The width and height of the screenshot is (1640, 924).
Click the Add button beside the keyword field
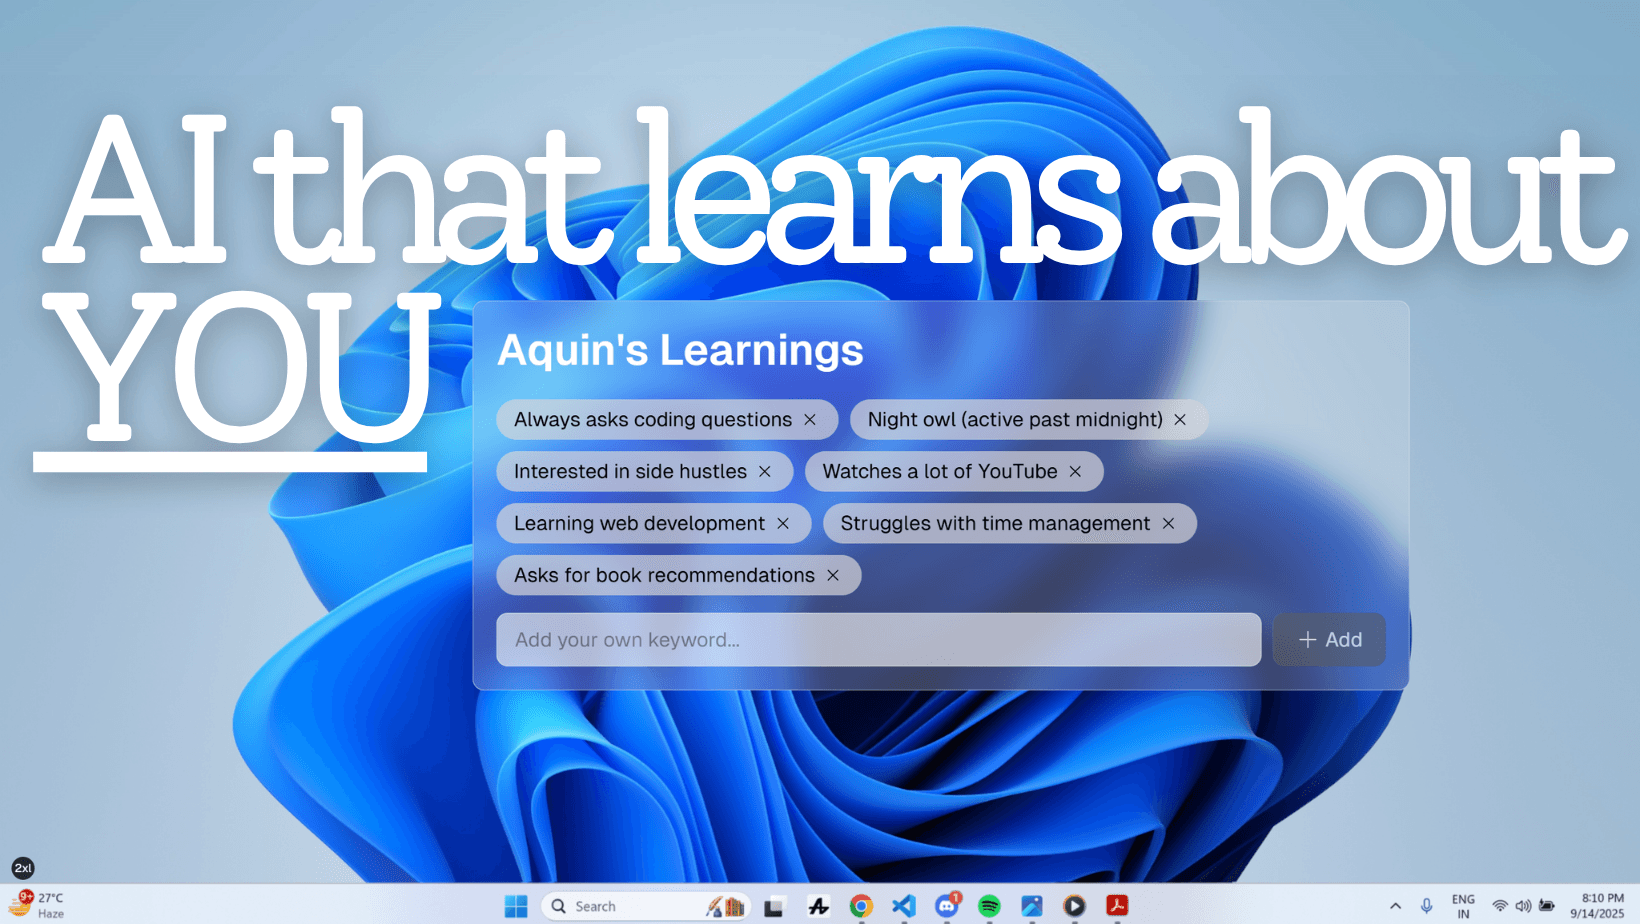(x=1328, y=640)
